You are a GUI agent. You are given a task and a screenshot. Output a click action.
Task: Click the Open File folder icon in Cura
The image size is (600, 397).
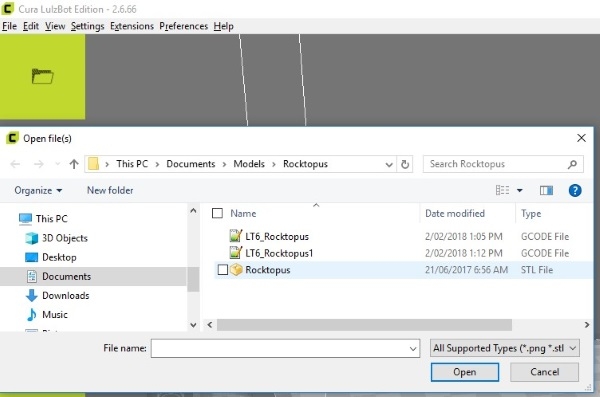42,76
